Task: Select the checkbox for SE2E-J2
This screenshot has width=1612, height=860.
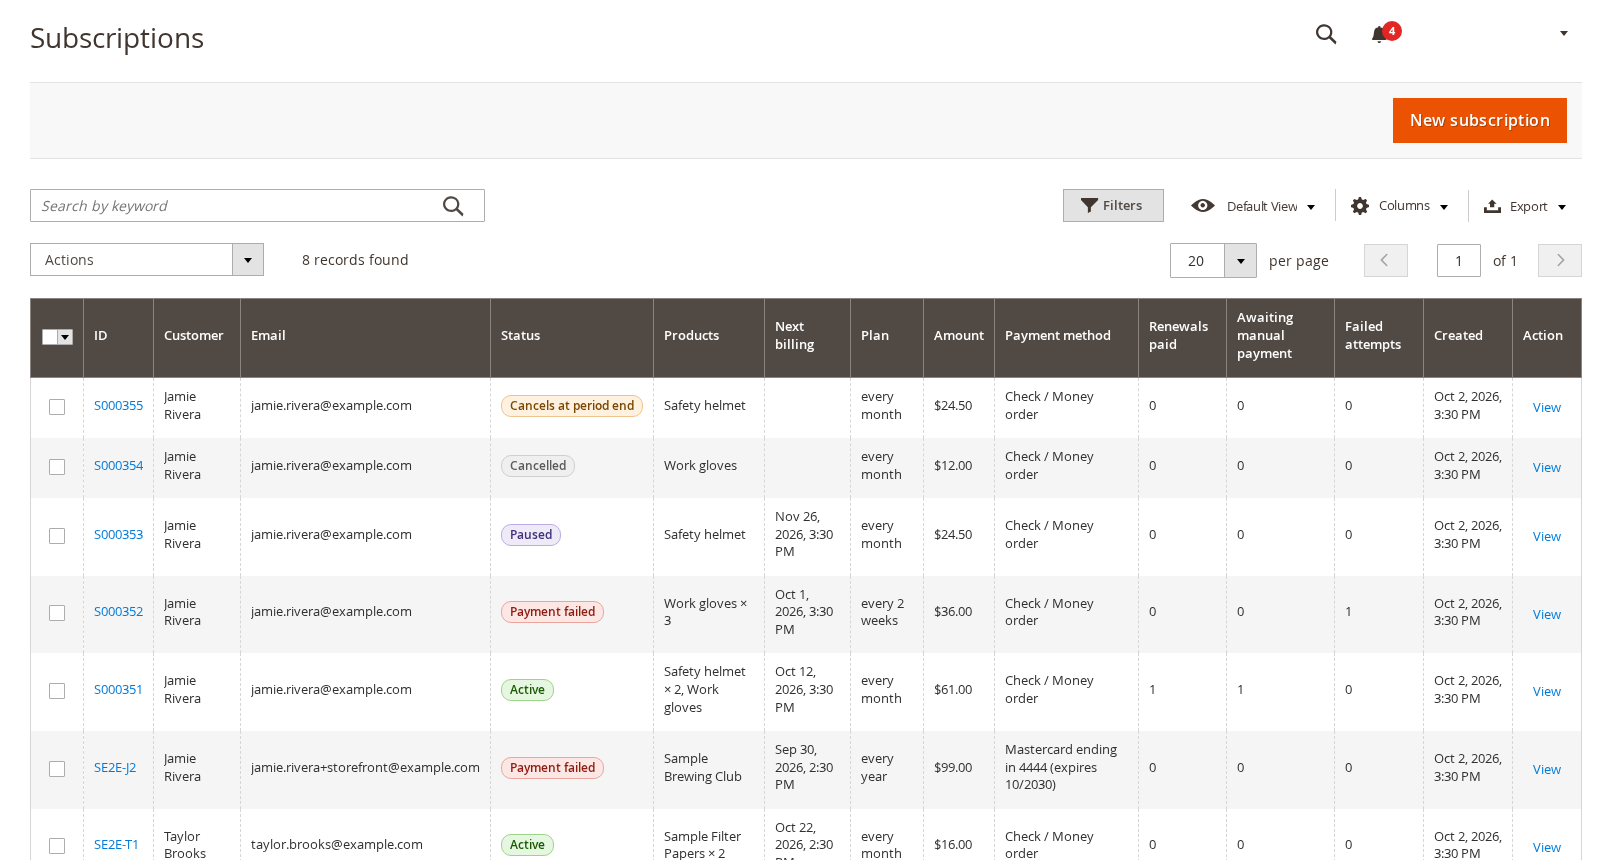Action: pos(57,769)
